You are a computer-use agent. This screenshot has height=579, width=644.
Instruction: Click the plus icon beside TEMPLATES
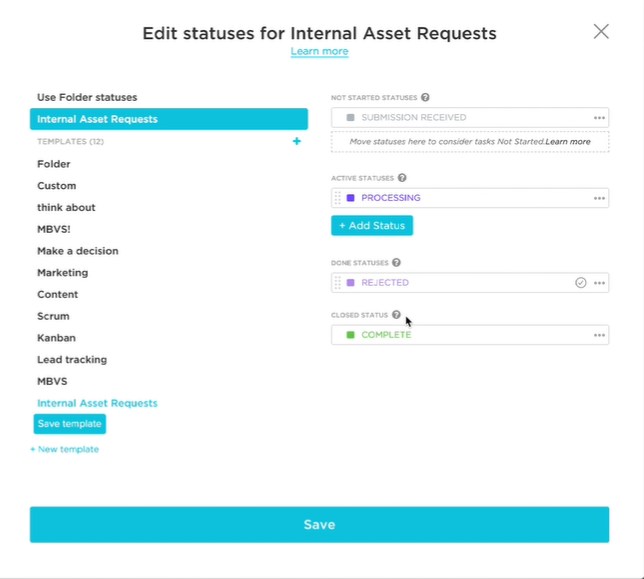pyautogui.click(x=297, y=141)
